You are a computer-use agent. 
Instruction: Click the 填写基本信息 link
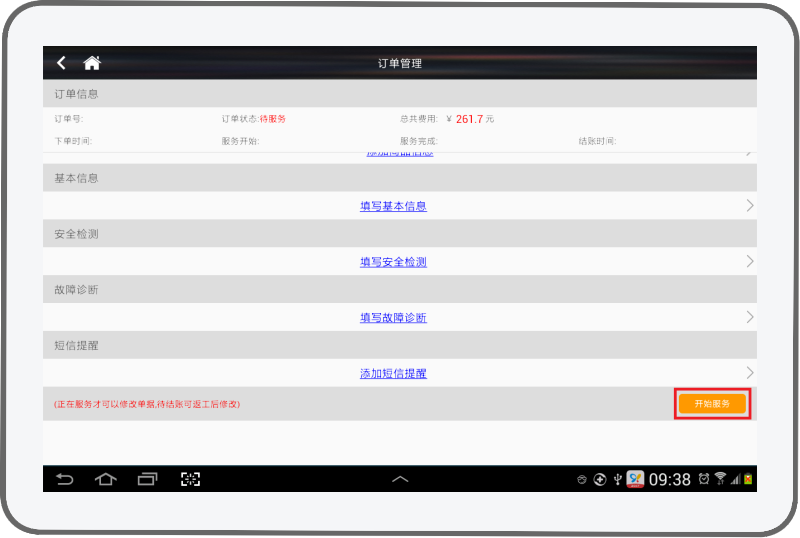[393, 206]
